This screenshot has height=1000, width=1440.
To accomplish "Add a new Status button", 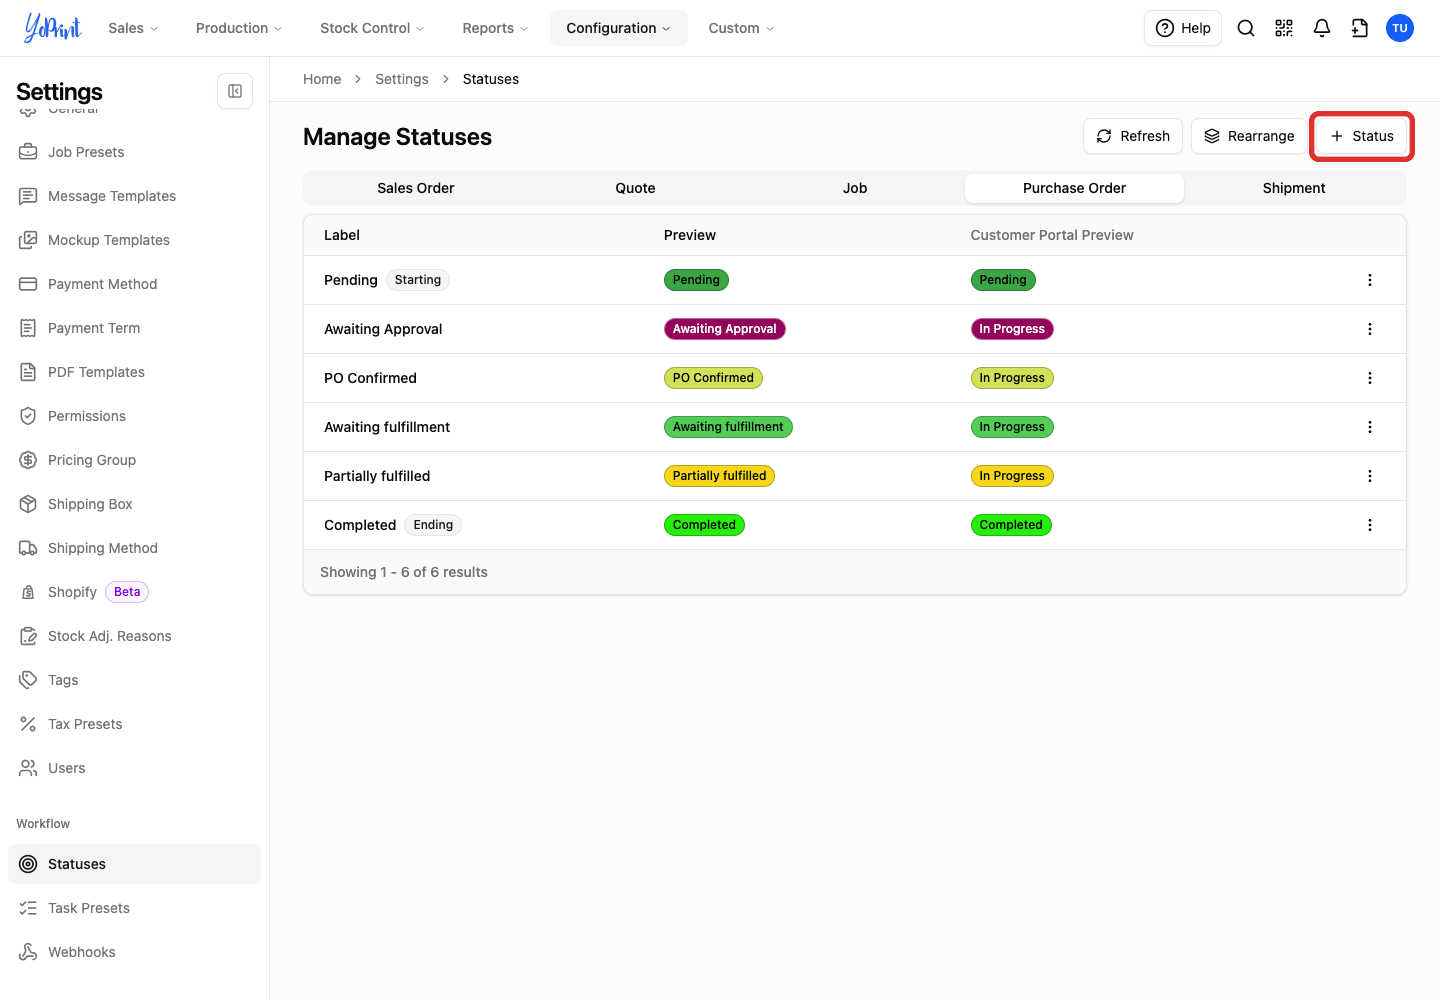I will coord(1362,136).
